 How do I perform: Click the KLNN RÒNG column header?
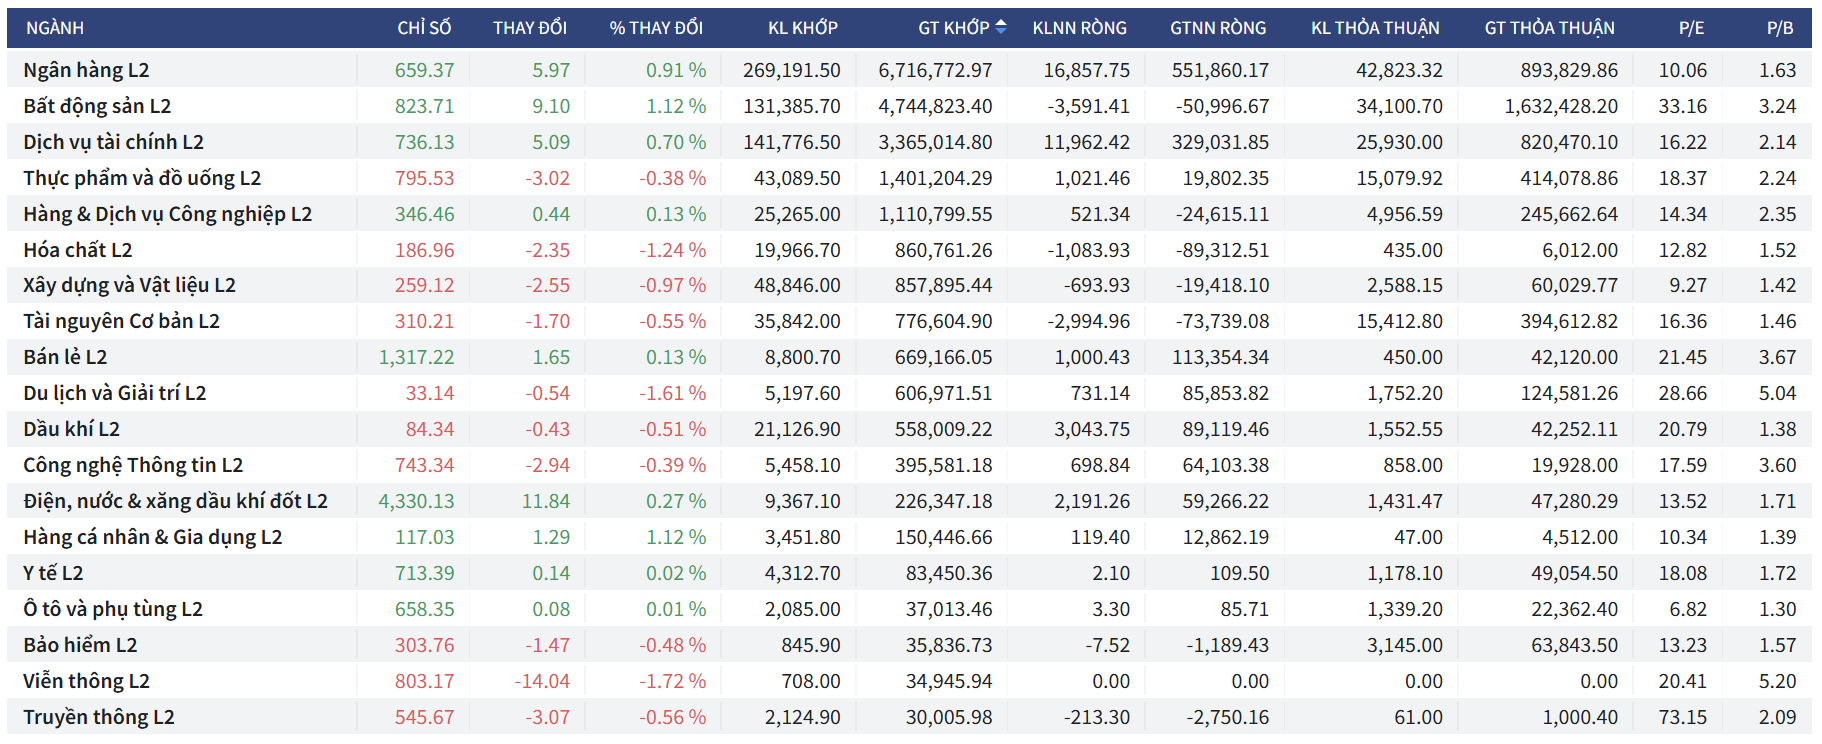1079,28
